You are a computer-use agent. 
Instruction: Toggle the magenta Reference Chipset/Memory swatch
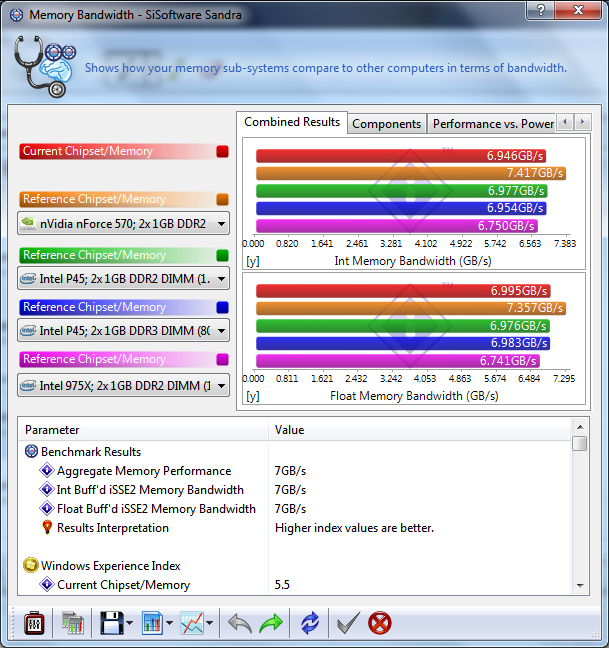(x=222, y=359)
